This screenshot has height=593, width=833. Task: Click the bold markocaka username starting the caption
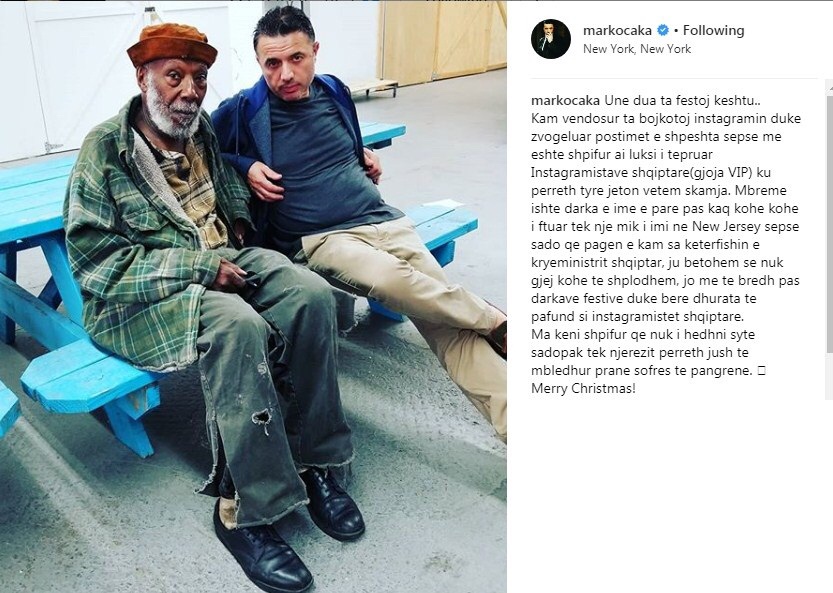pos(566,100)
